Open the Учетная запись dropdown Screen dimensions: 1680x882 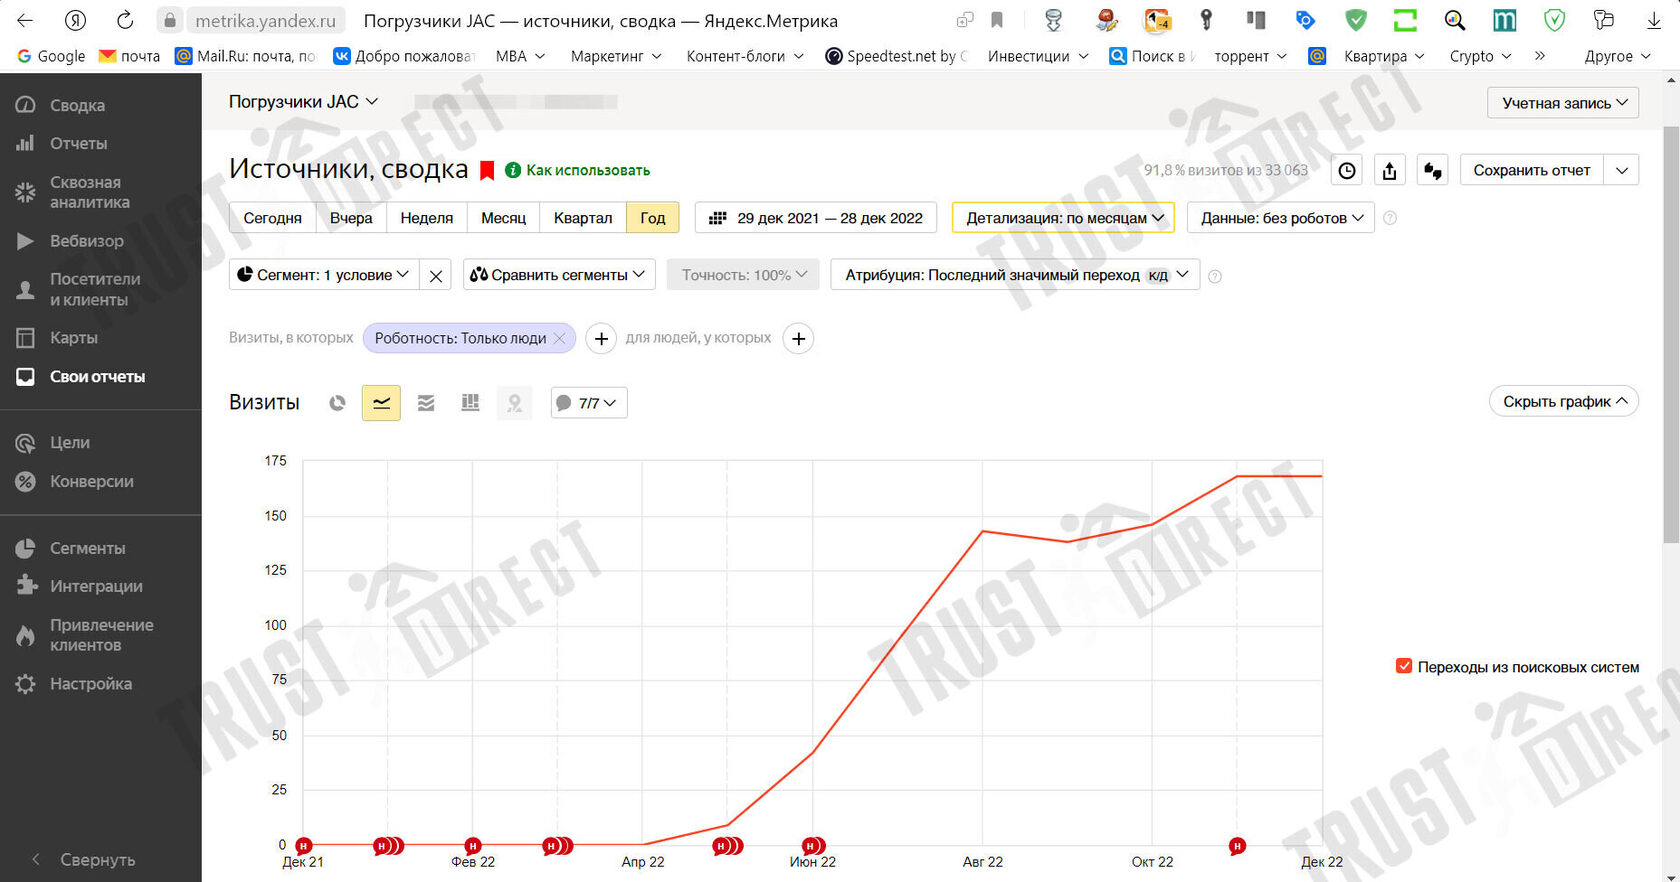coord(1563,103)
